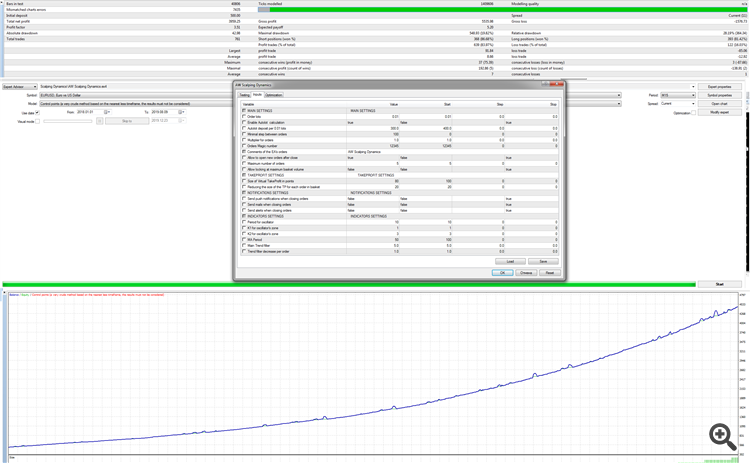Click the Value column header
Viewport: 750px width, 463px height.
coord(373,104)
